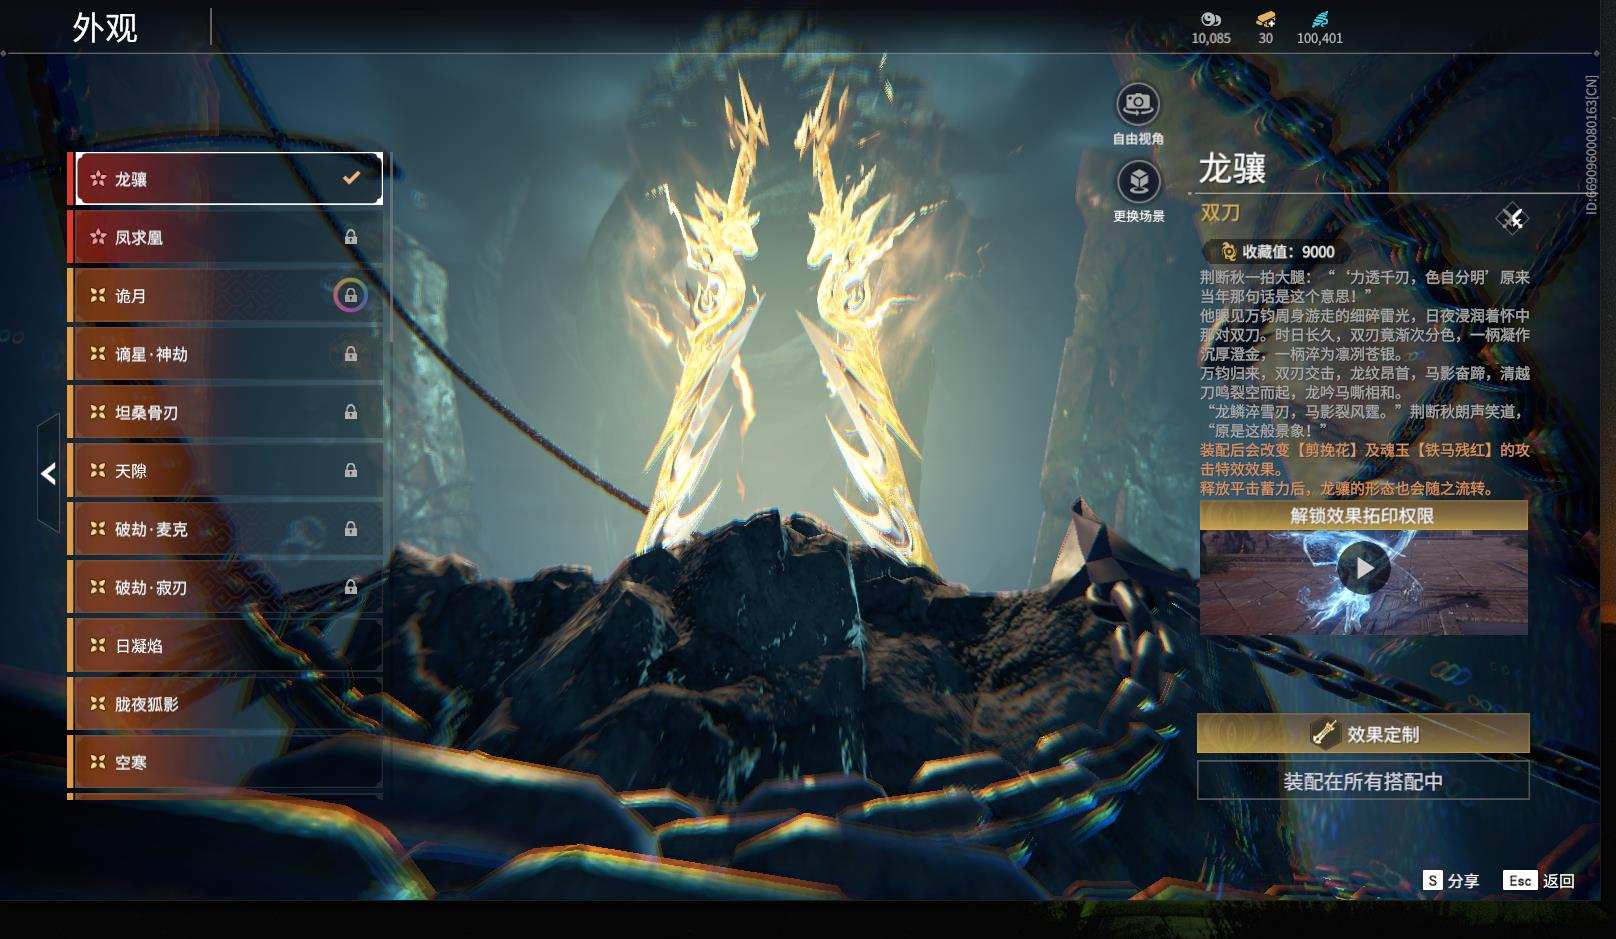
Task: Open the 效果定制 customization button
Action: click(x=1363, y=734)
